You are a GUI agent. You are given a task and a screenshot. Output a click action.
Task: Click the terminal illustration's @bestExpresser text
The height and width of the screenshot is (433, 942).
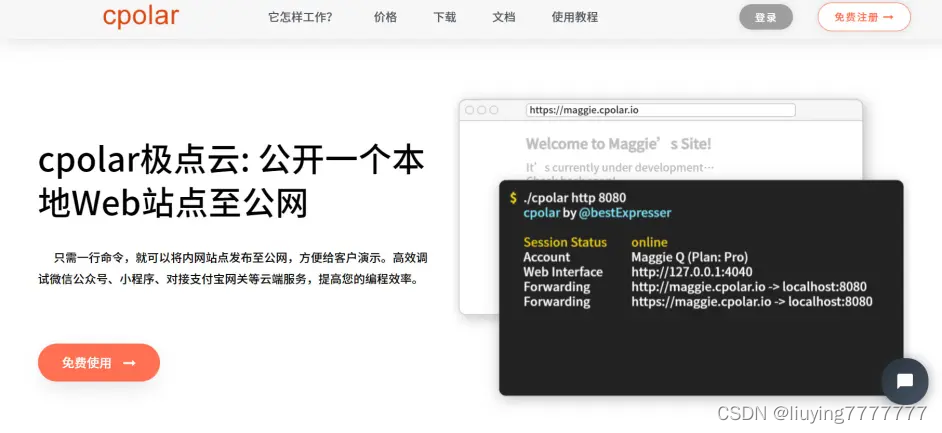click(x=625, y=213)
